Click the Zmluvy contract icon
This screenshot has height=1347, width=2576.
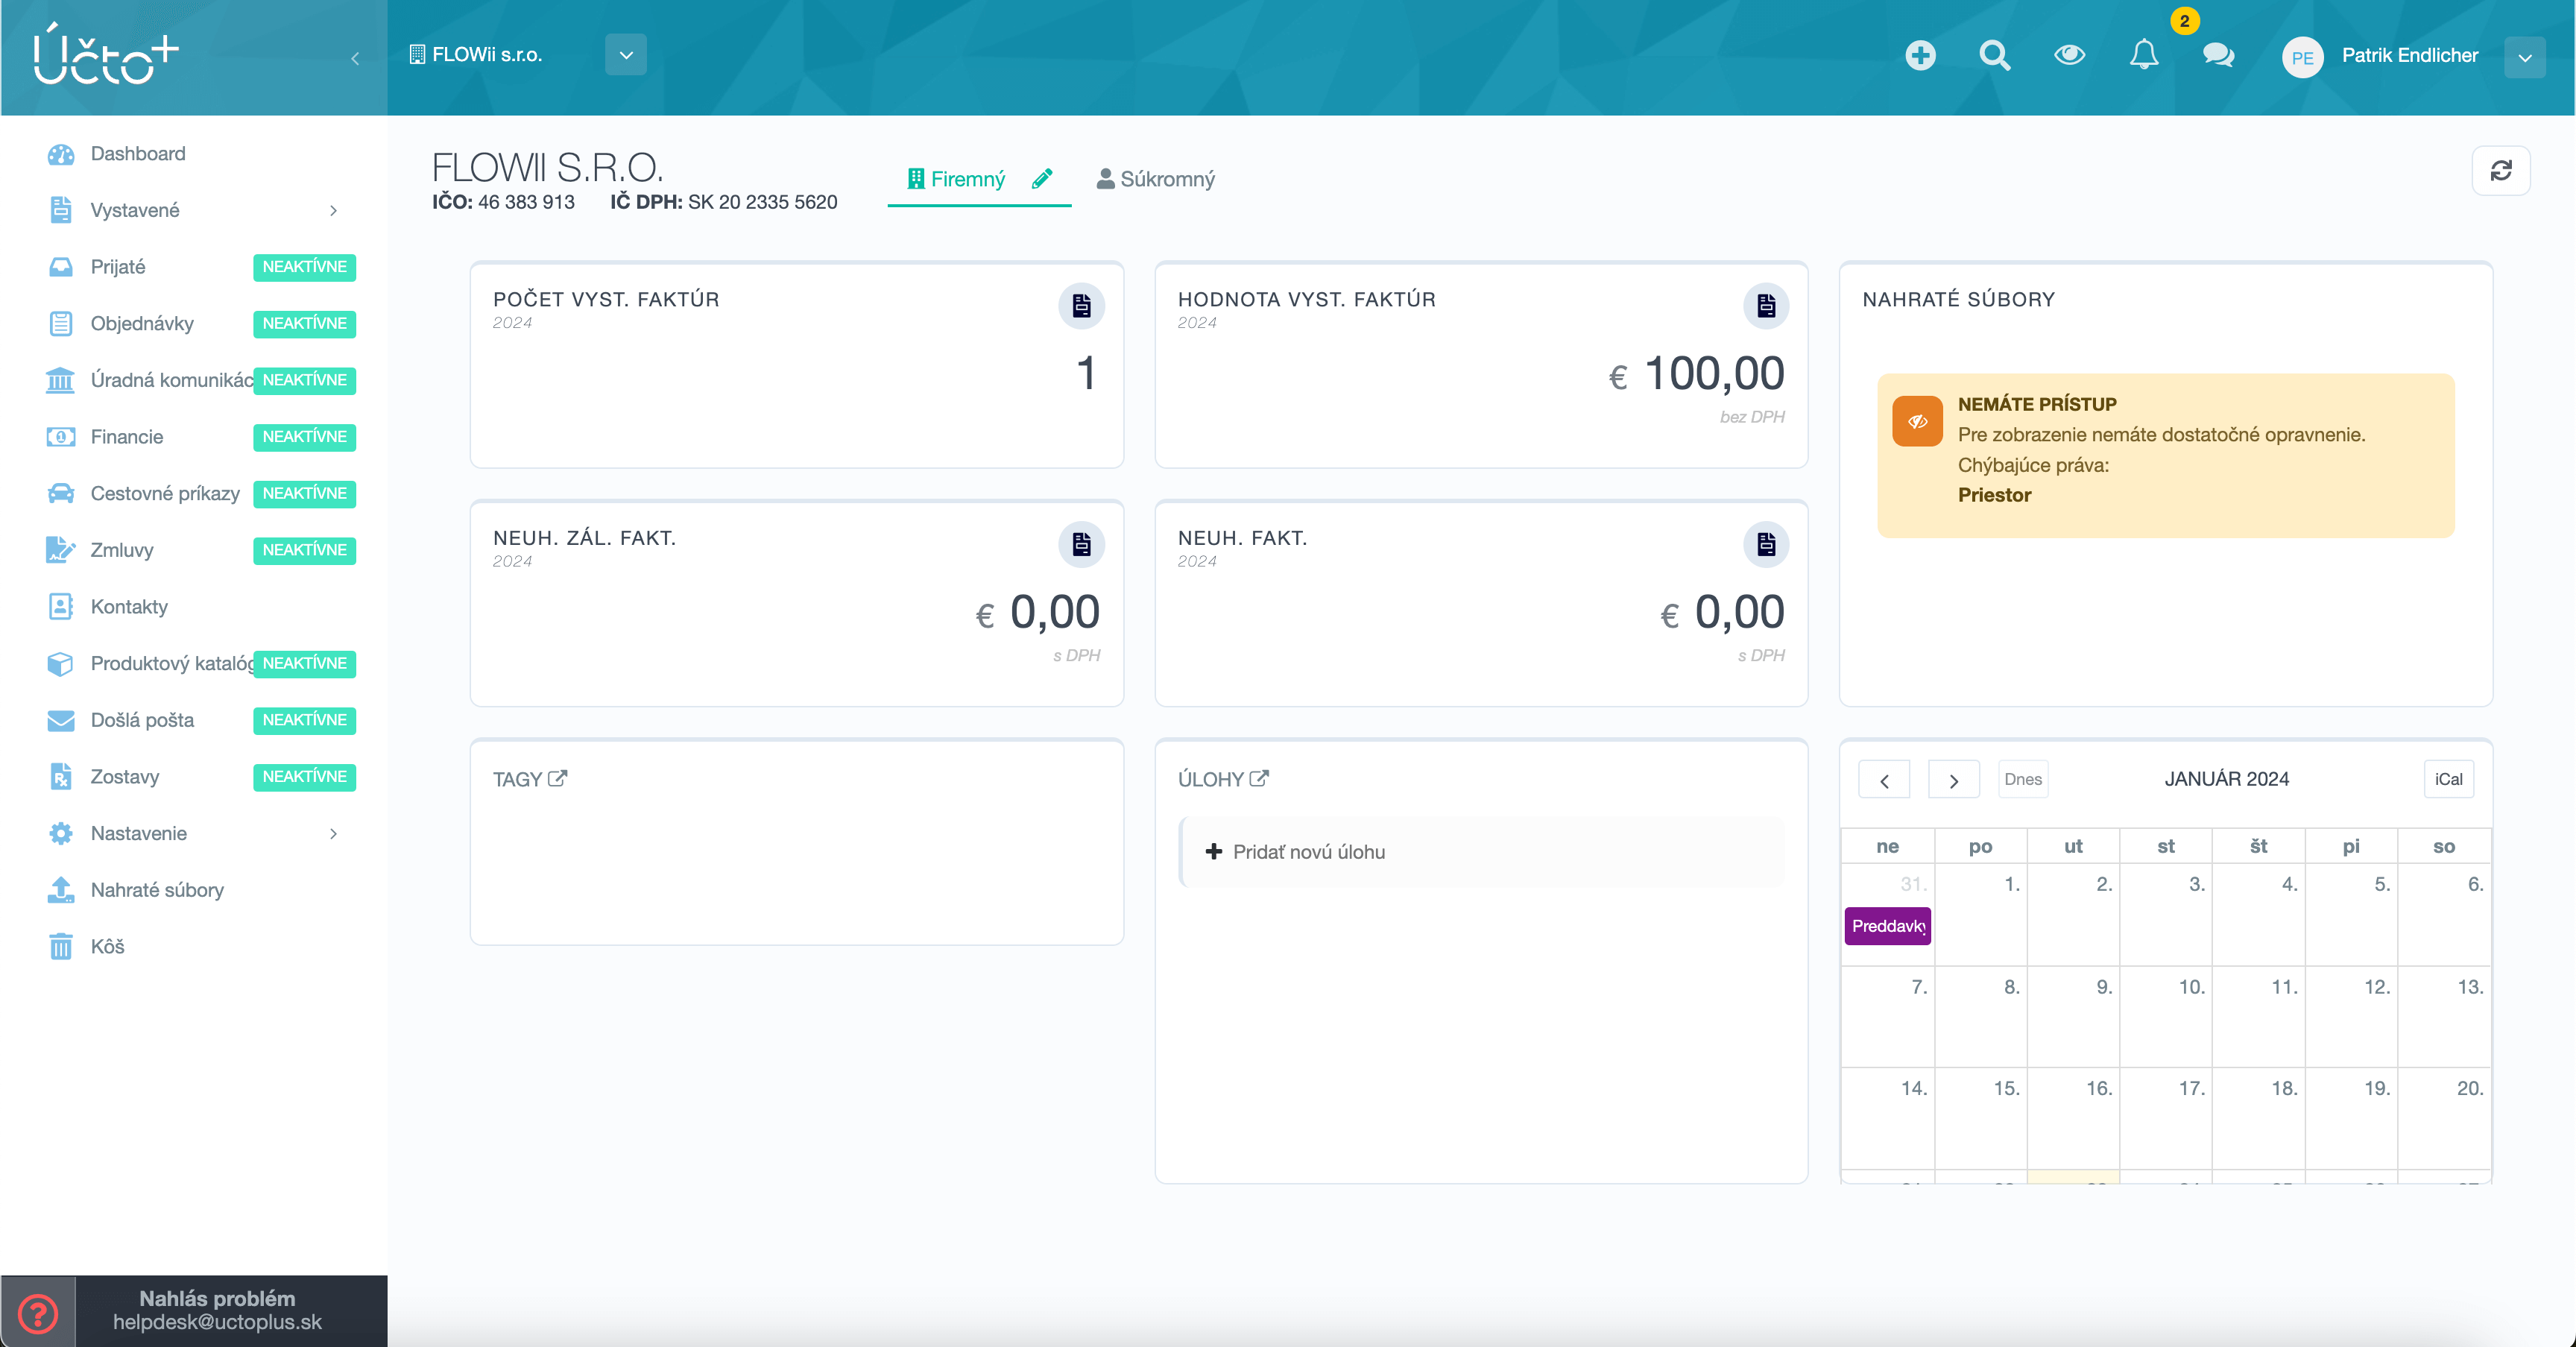click(x=61, y=550)
